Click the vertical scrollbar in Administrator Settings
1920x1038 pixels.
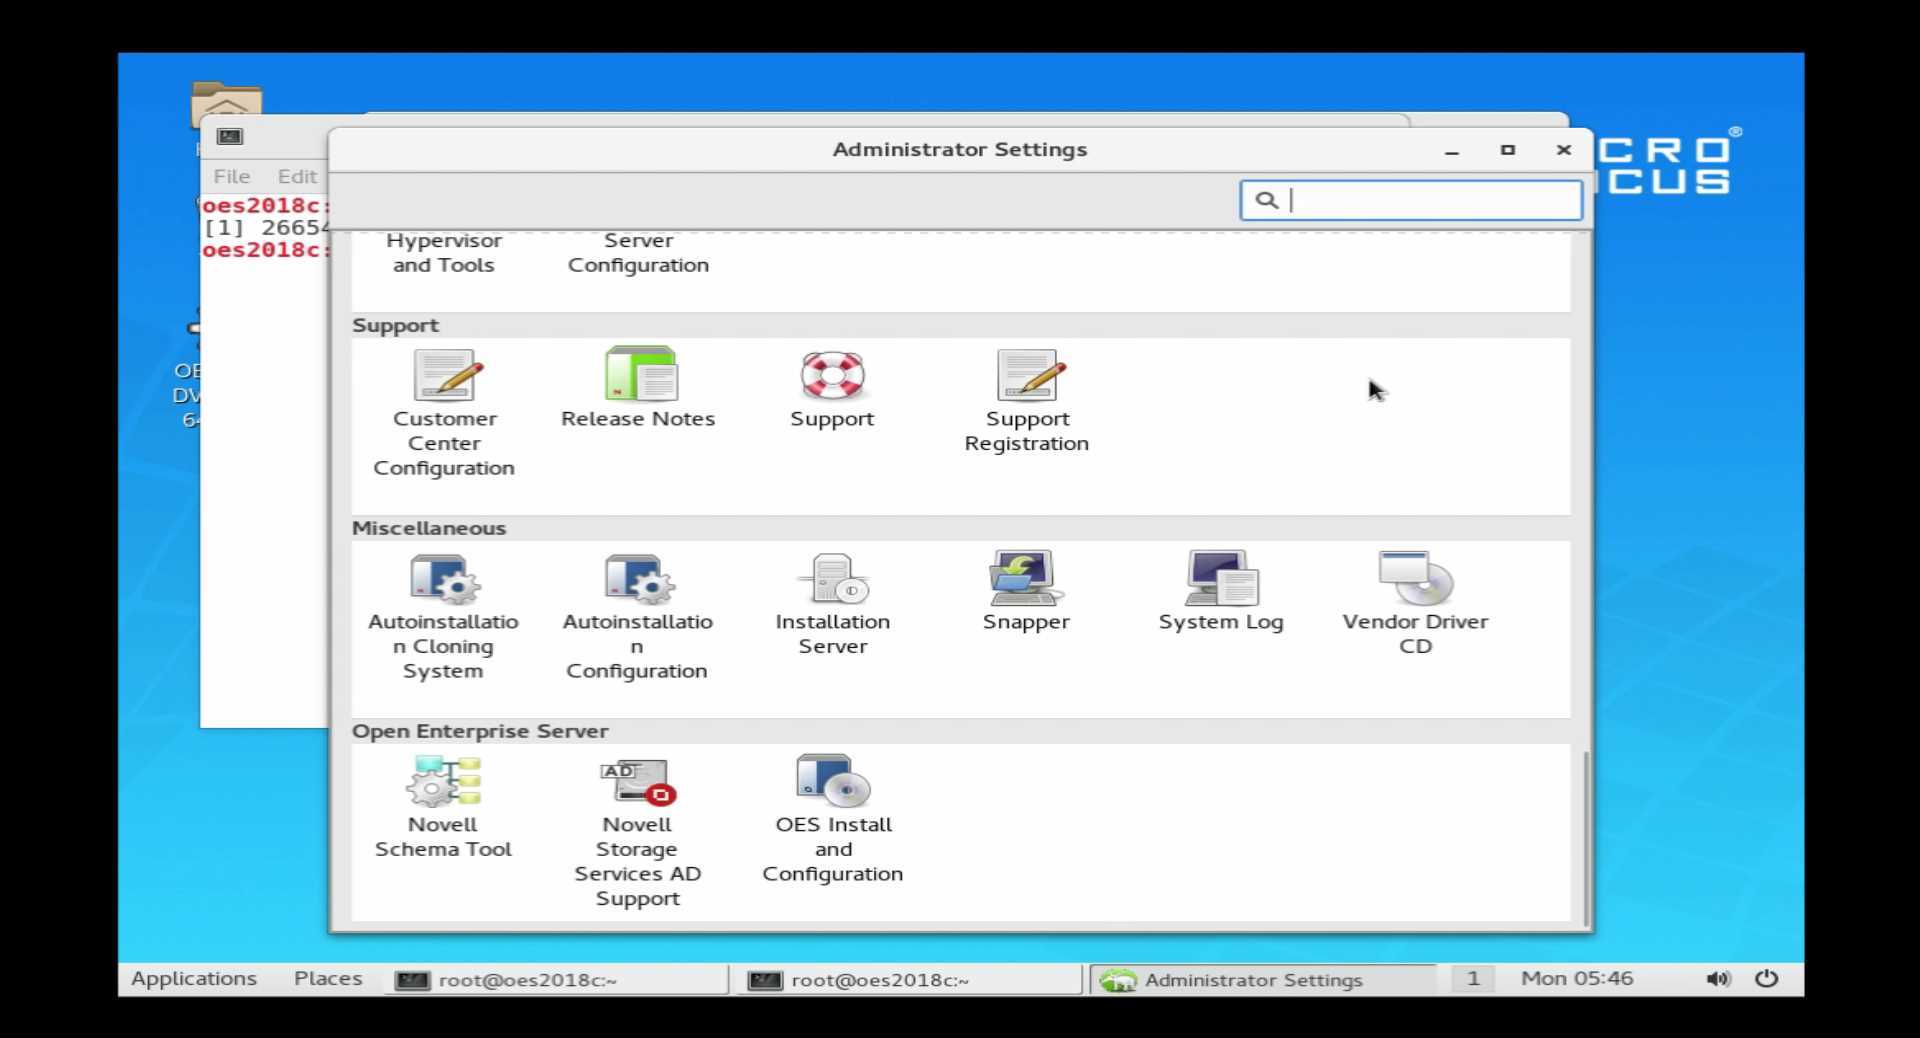(x=1586, y=838)
